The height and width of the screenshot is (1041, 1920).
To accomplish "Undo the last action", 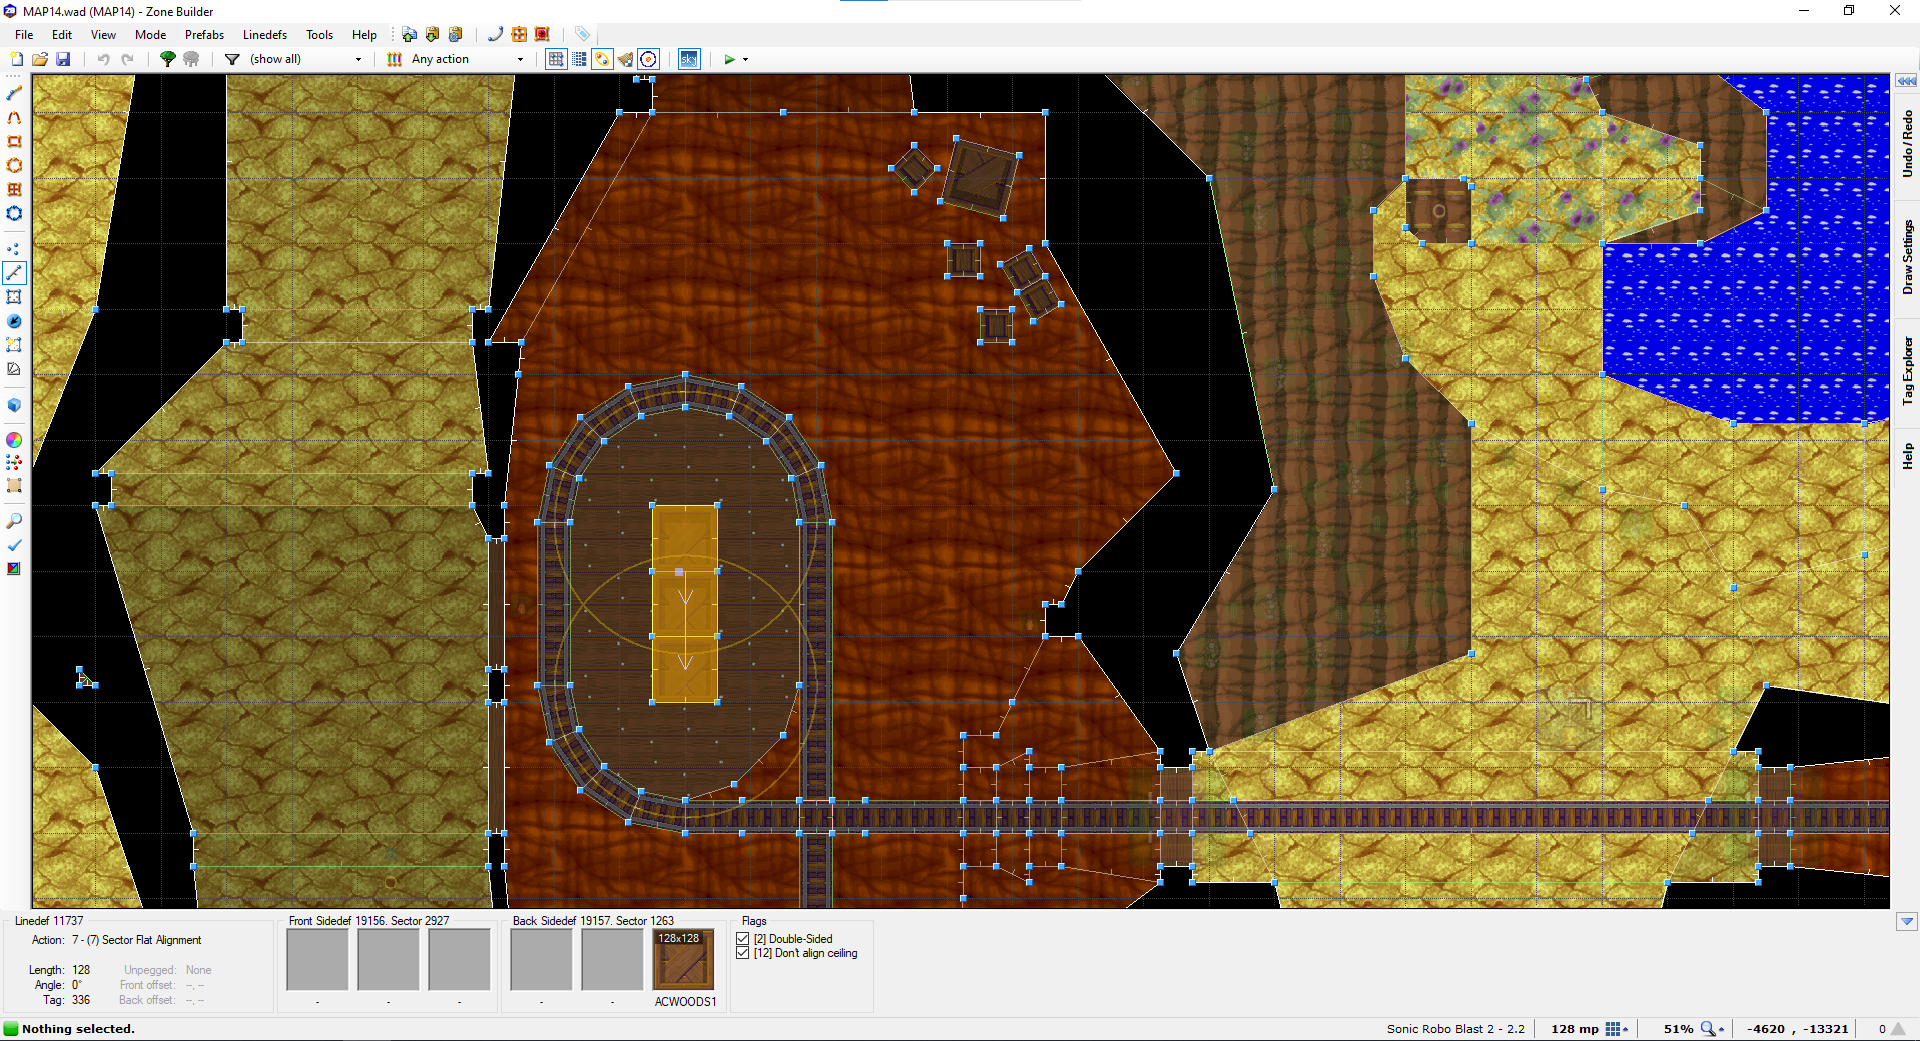I will point(103,59).
